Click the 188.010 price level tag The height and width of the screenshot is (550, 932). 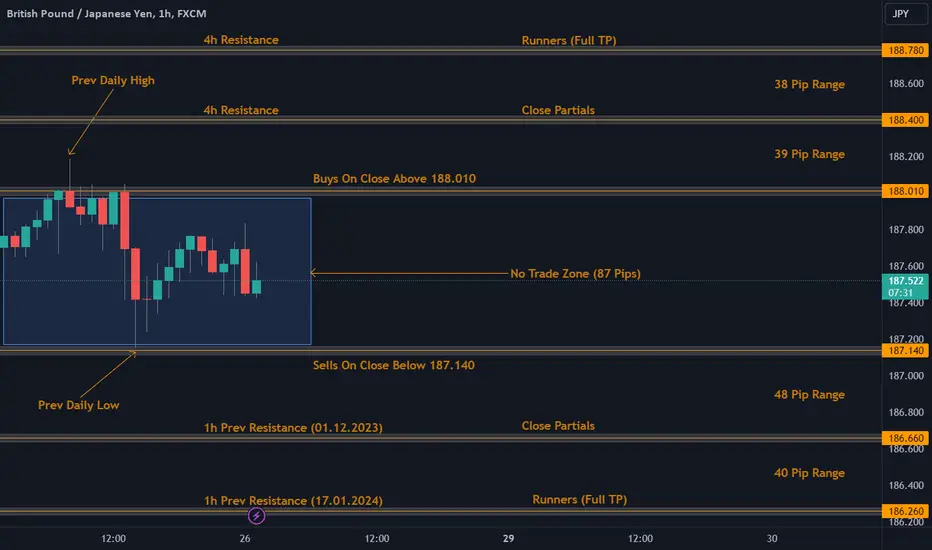(905, 191)
